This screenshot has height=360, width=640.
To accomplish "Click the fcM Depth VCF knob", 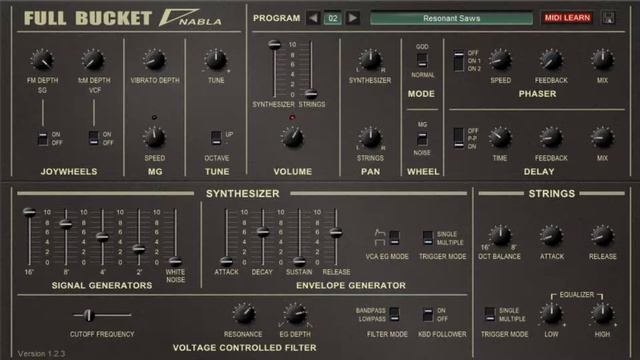I will pyautogui.click(x=93, y=60).
